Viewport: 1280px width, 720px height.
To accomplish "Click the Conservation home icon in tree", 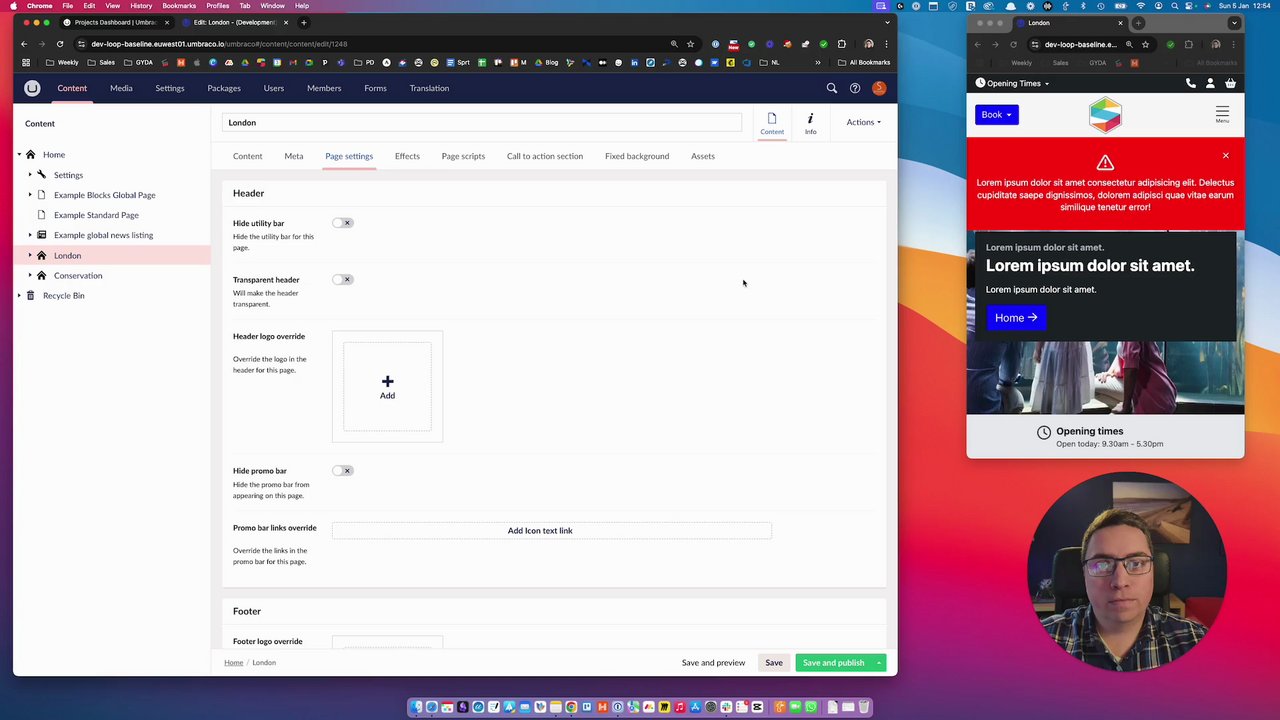I will [x=42, y=275].
